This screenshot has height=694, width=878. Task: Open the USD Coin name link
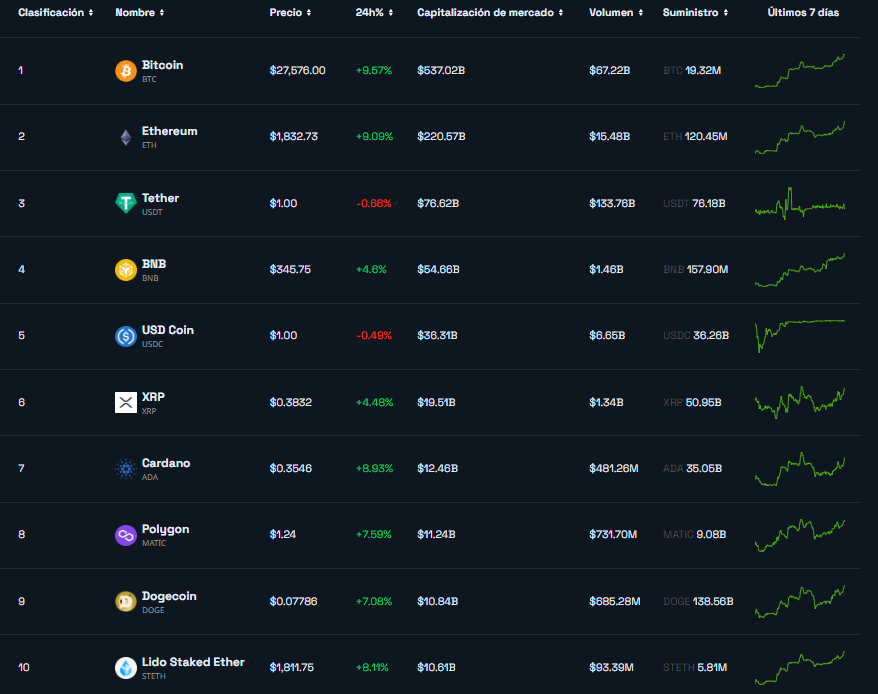[x=167, y=330]
